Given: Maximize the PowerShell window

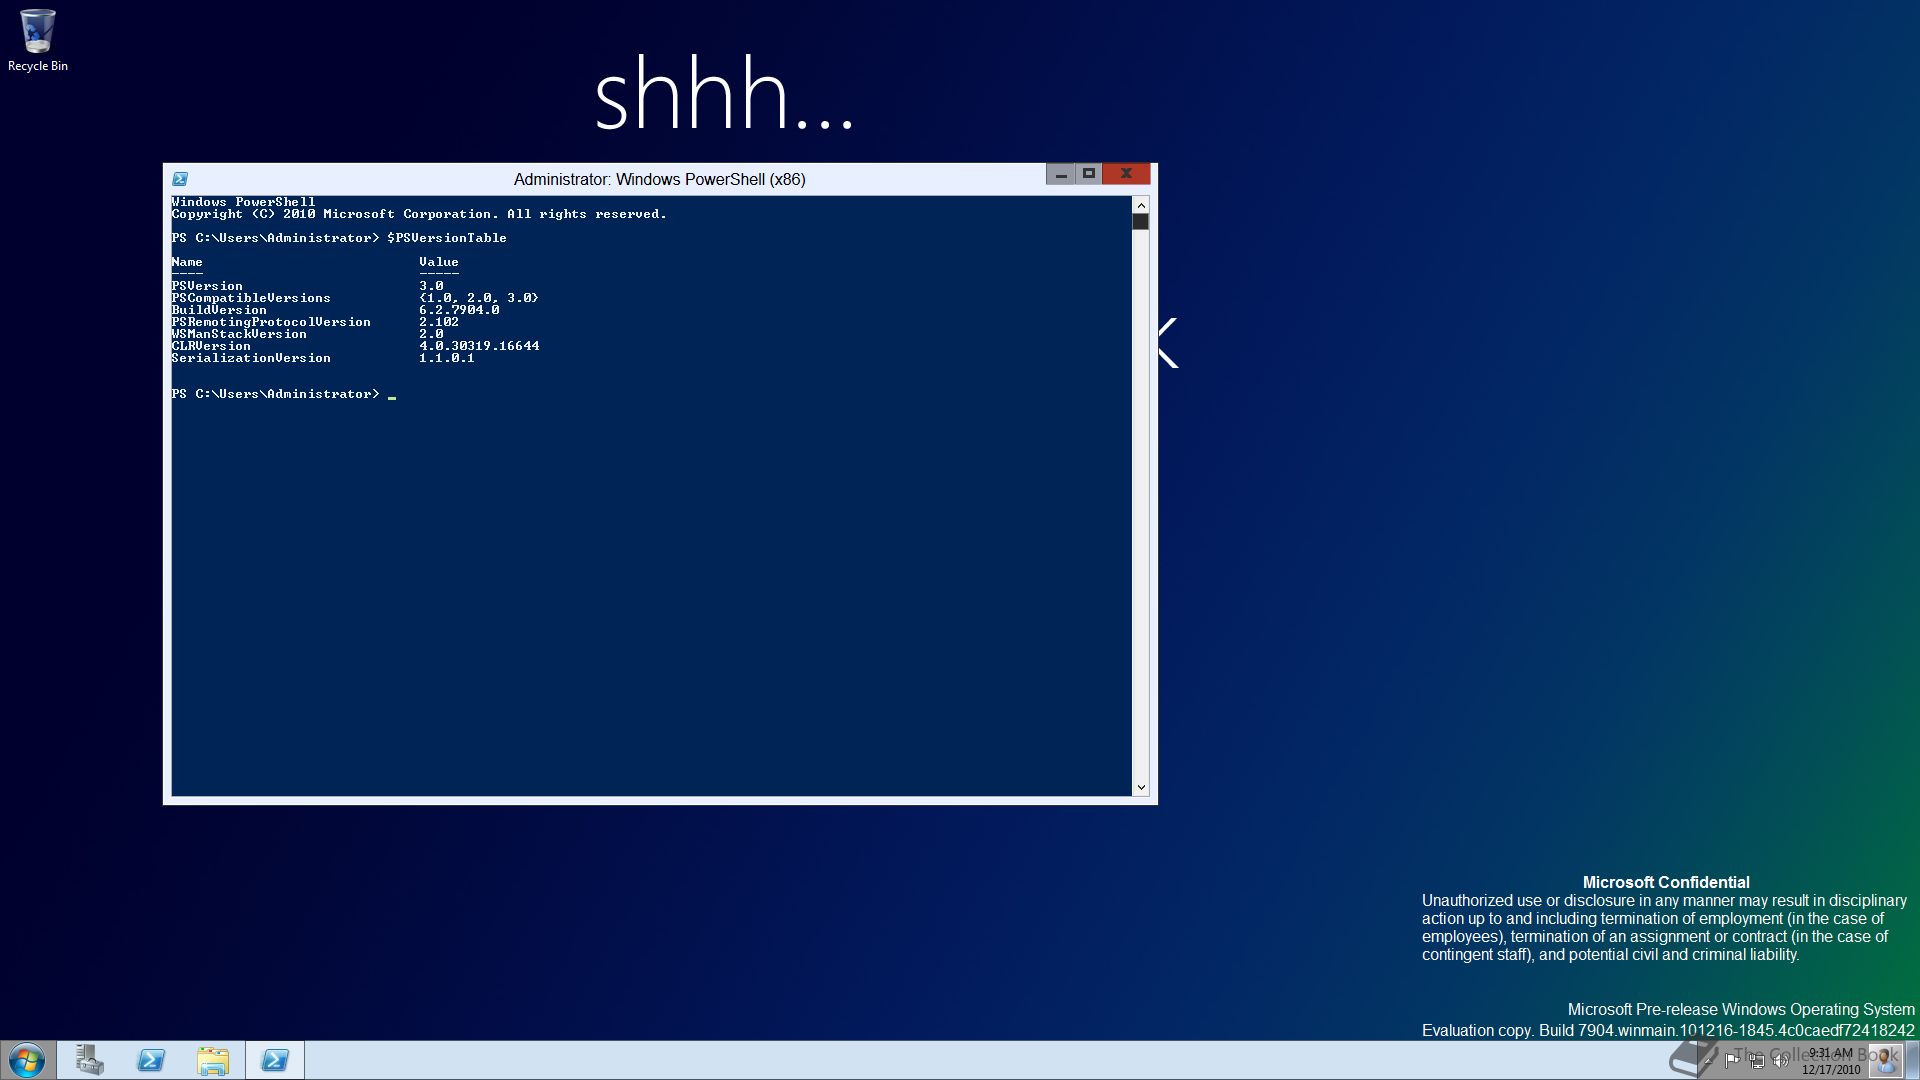Looking at the screenshot, I should click(1089, 174).
